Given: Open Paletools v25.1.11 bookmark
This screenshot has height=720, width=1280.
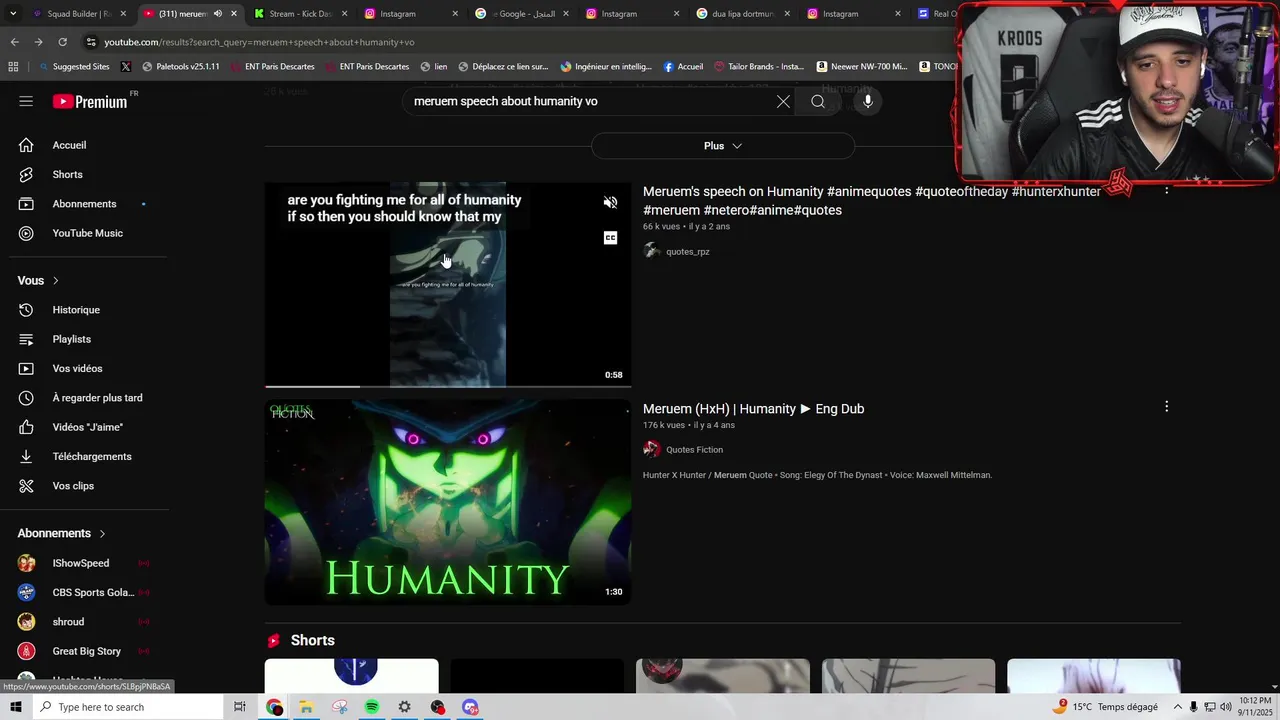Looking at the screenshot, I should point(181,67).
